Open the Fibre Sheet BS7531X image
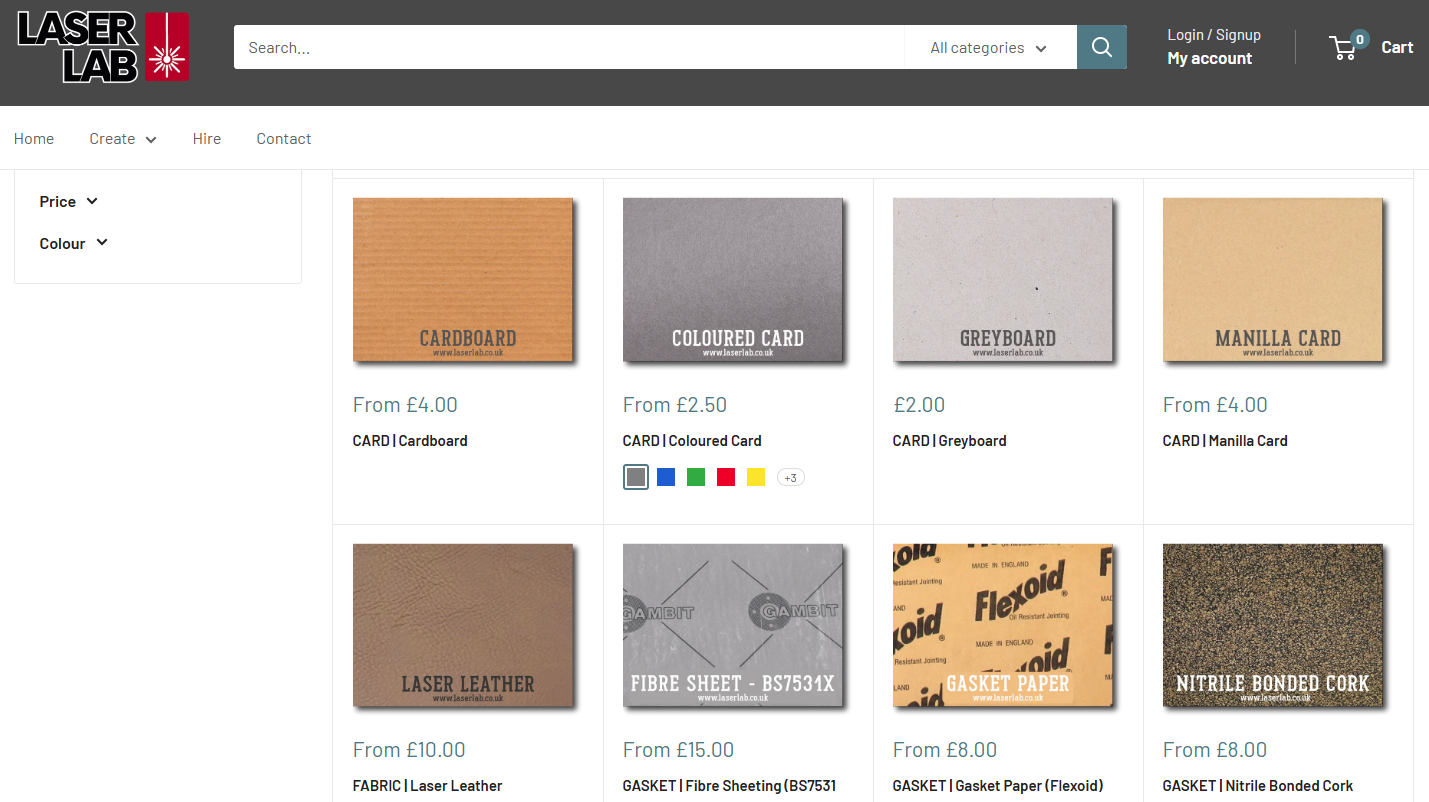The height and width of the screenshot is (802, 1429). pyautogui.click(x=733, y=625)
